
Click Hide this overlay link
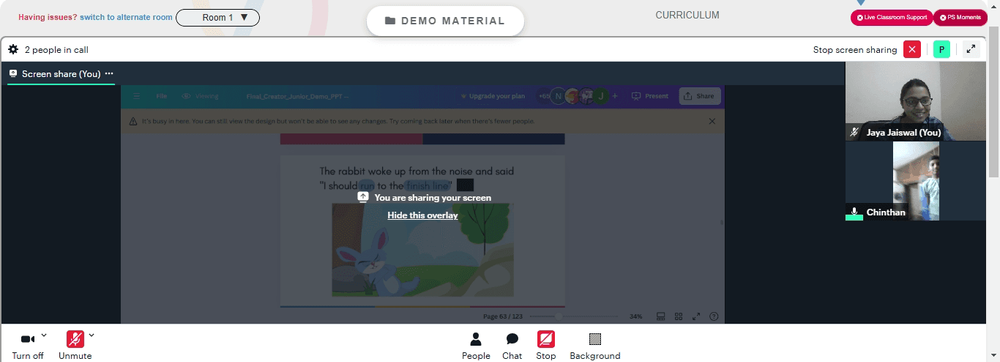click(423, 215)
